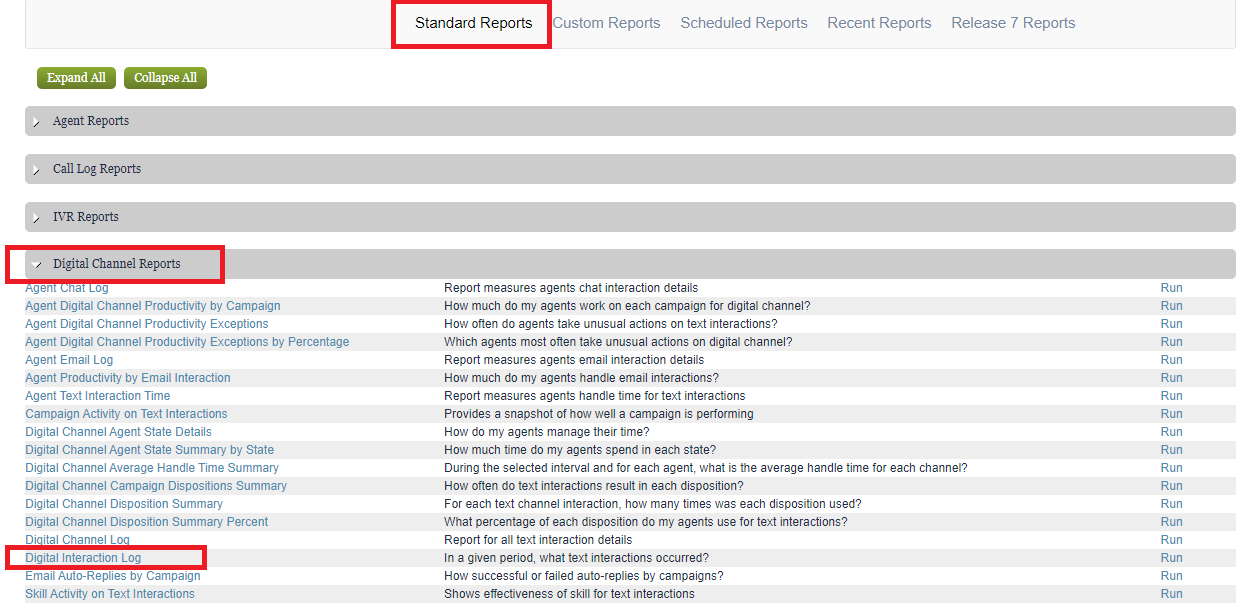1260x614 pixels.
Task: Expand the Agent Reports section
Action: pos(630,121)
